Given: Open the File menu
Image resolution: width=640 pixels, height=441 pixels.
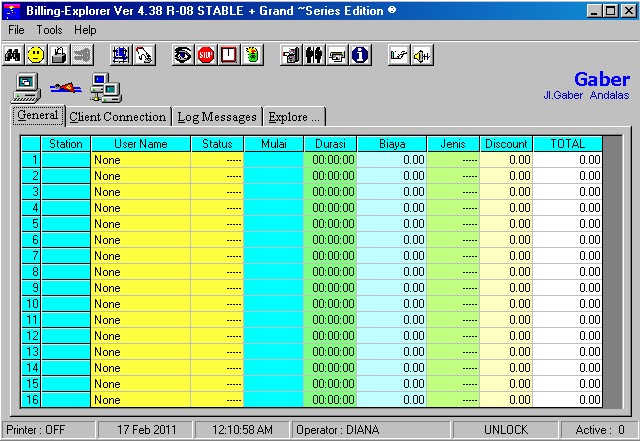Looking at the screenshot, I should click(x=16, y=30).
